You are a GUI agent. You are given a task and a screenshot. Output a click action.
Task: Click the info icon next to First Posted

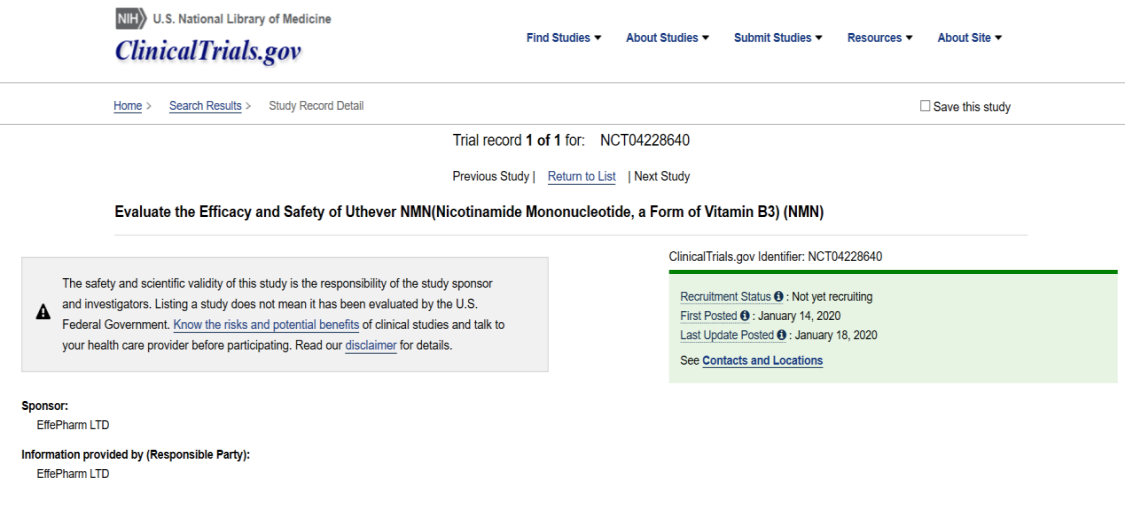coord(745,316)
